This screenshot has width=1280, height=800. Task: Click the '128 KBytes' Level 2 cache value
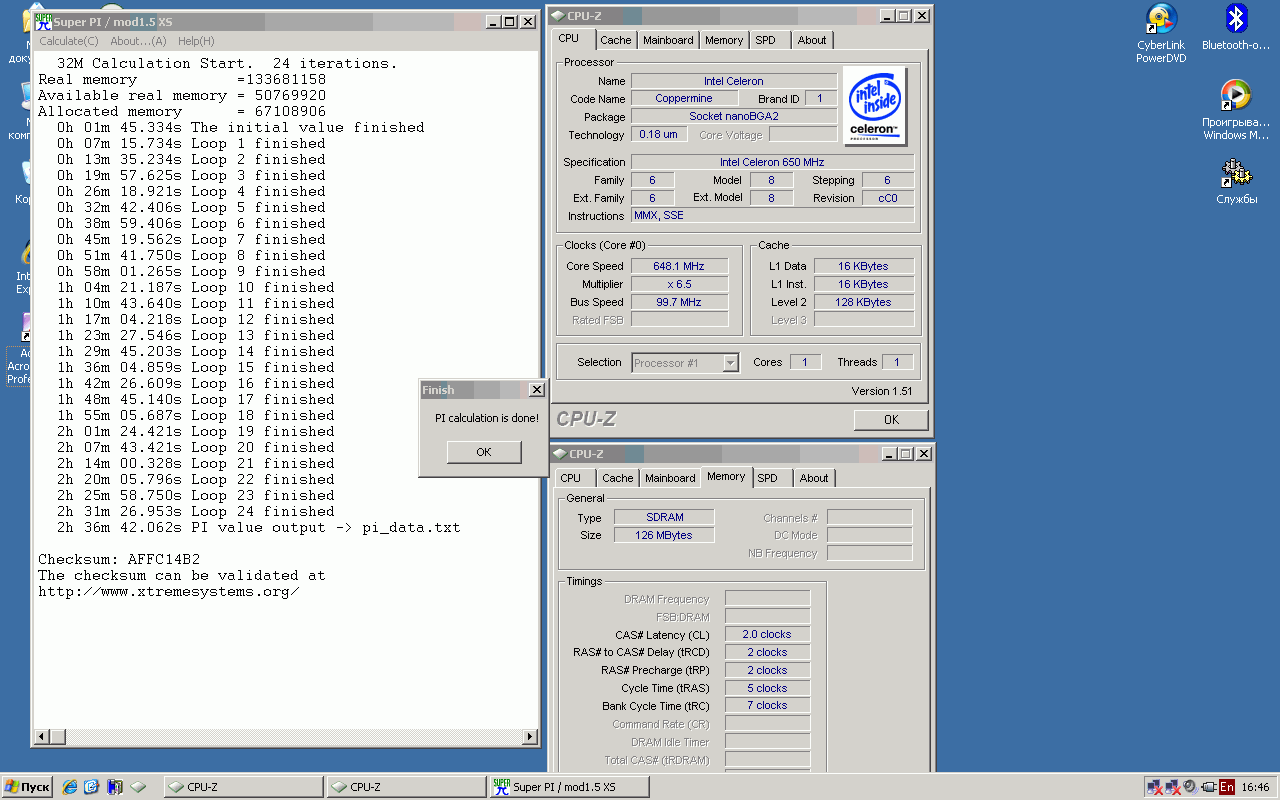click(x=863, y=302)
